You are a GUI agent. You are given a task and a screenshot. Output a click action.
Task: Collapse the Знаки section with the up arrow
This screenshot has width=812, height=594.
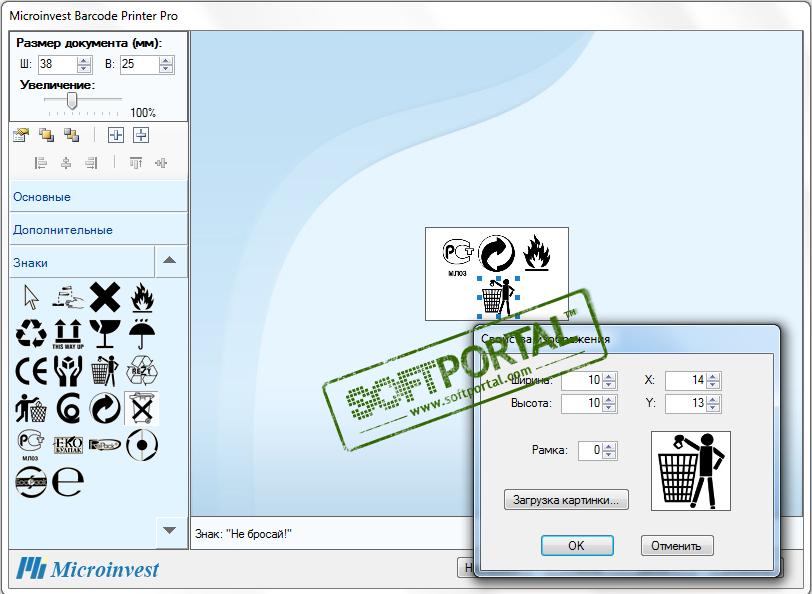tap(170, 261)
